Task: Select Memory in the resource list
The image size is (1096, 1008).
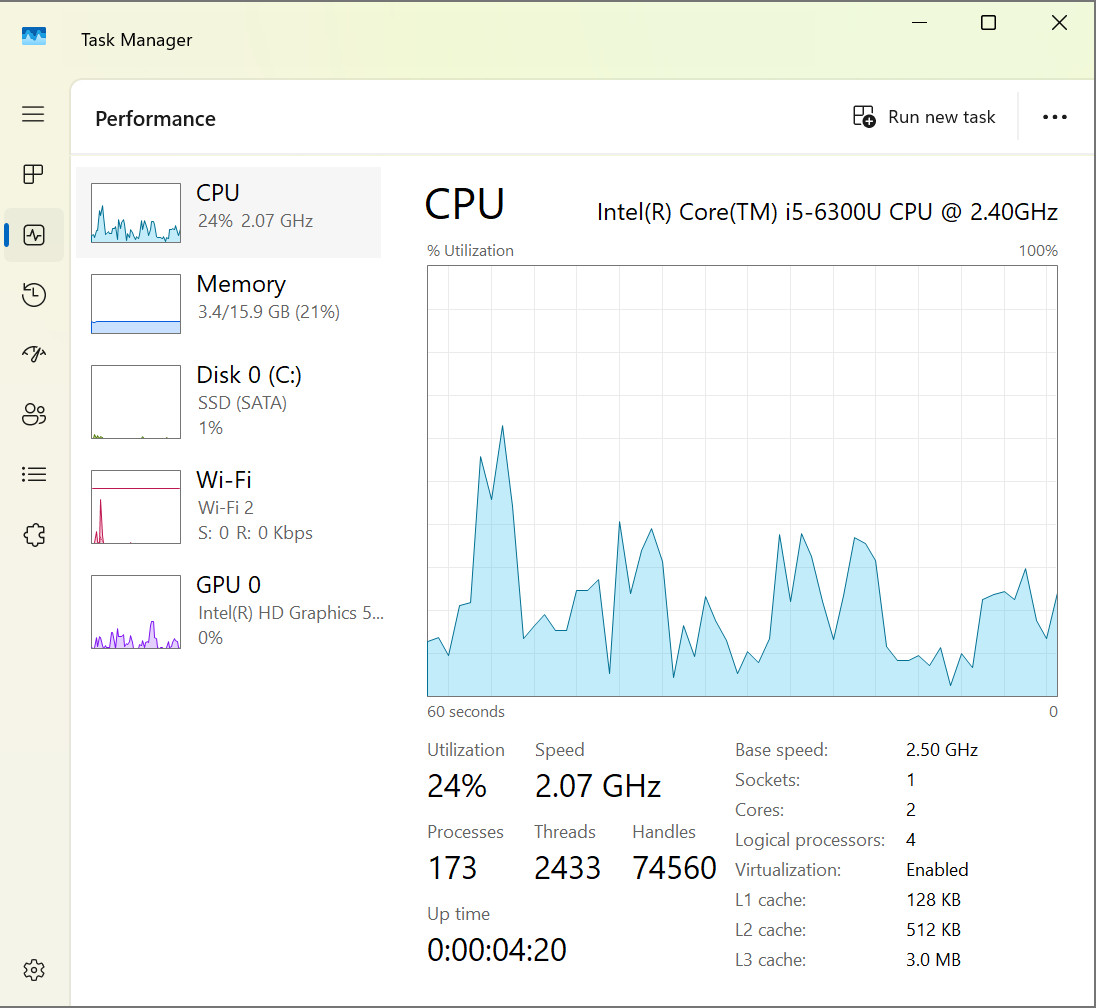Action: (229, 303)
